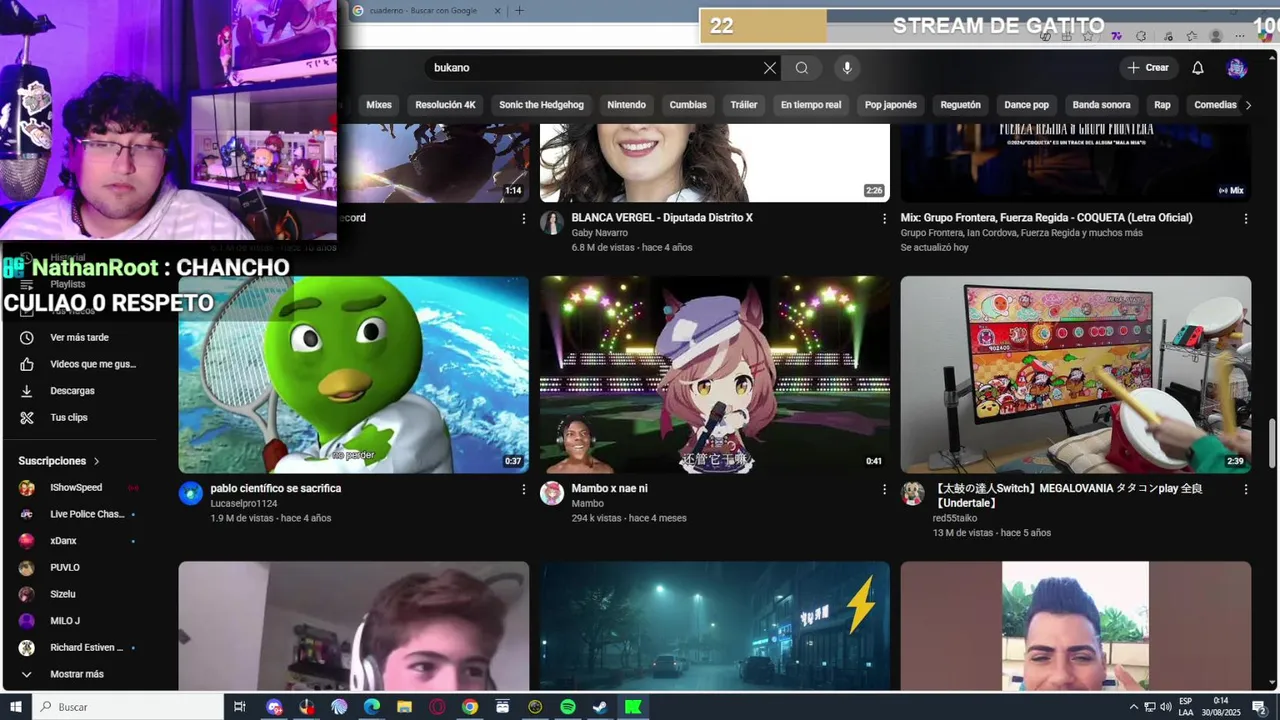Open Spotify from the taskbar

[x=567, y=707]
